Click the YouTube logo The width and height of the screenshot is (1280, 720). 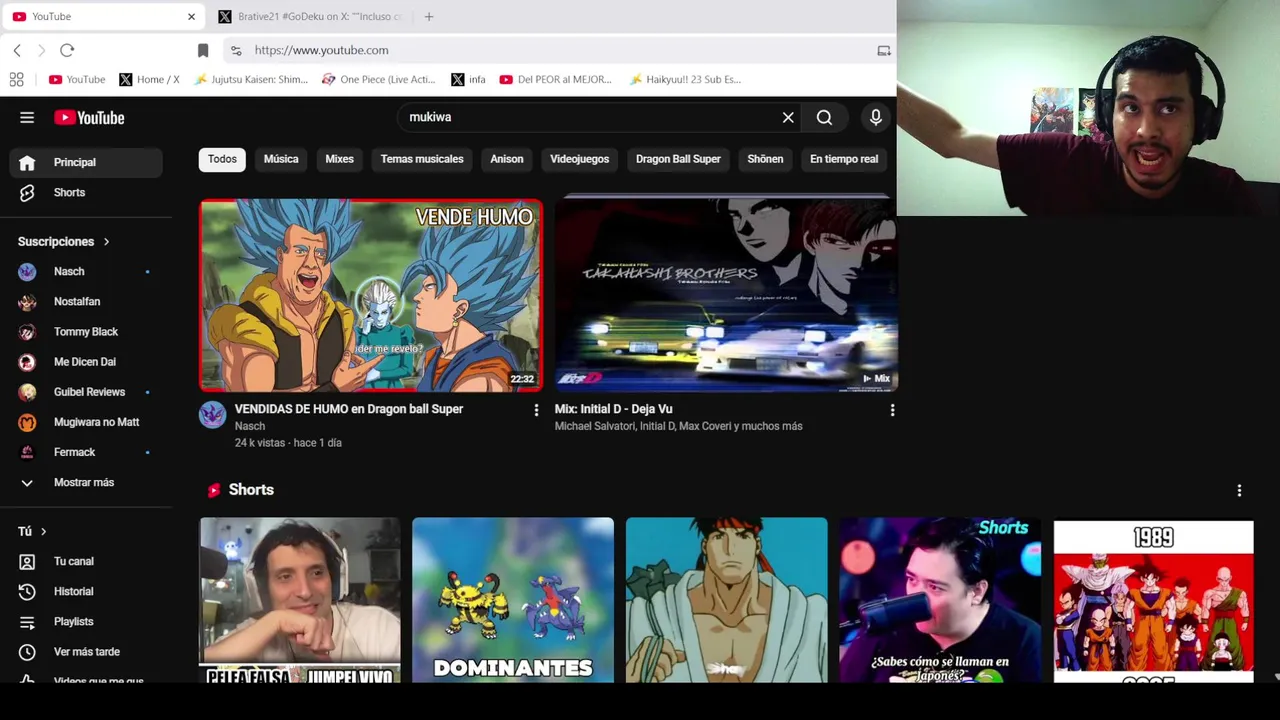[89, 118]
